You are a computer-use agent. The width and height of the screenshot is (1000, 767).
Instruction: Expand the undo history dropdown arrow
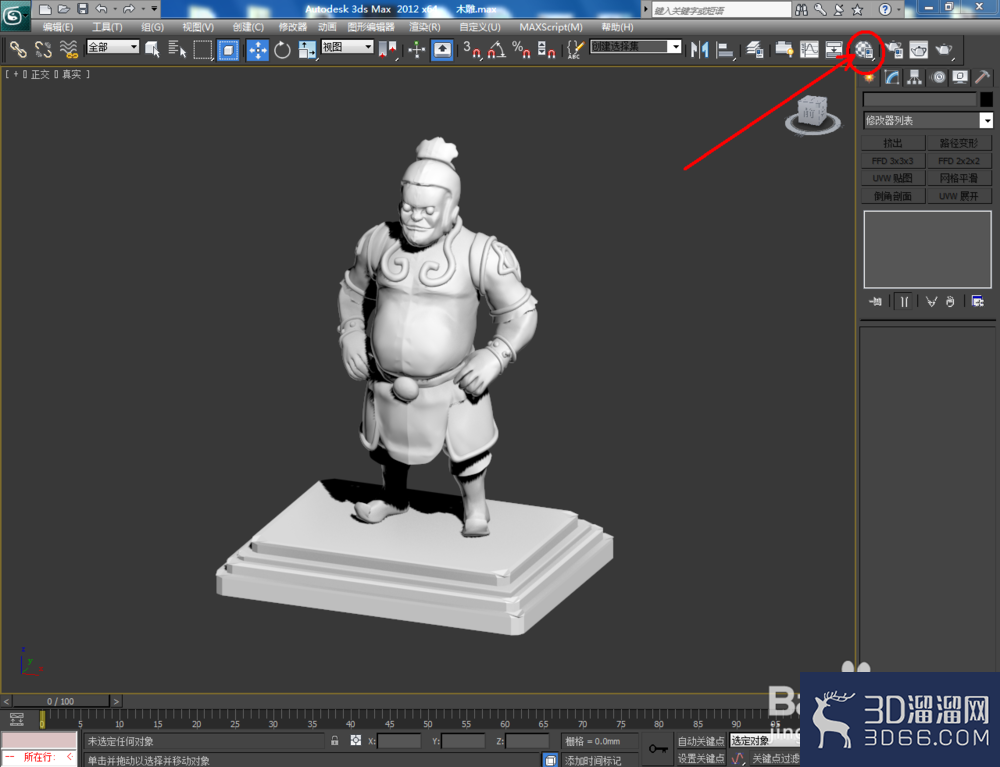pyautogui.click(x=114, y=9)
